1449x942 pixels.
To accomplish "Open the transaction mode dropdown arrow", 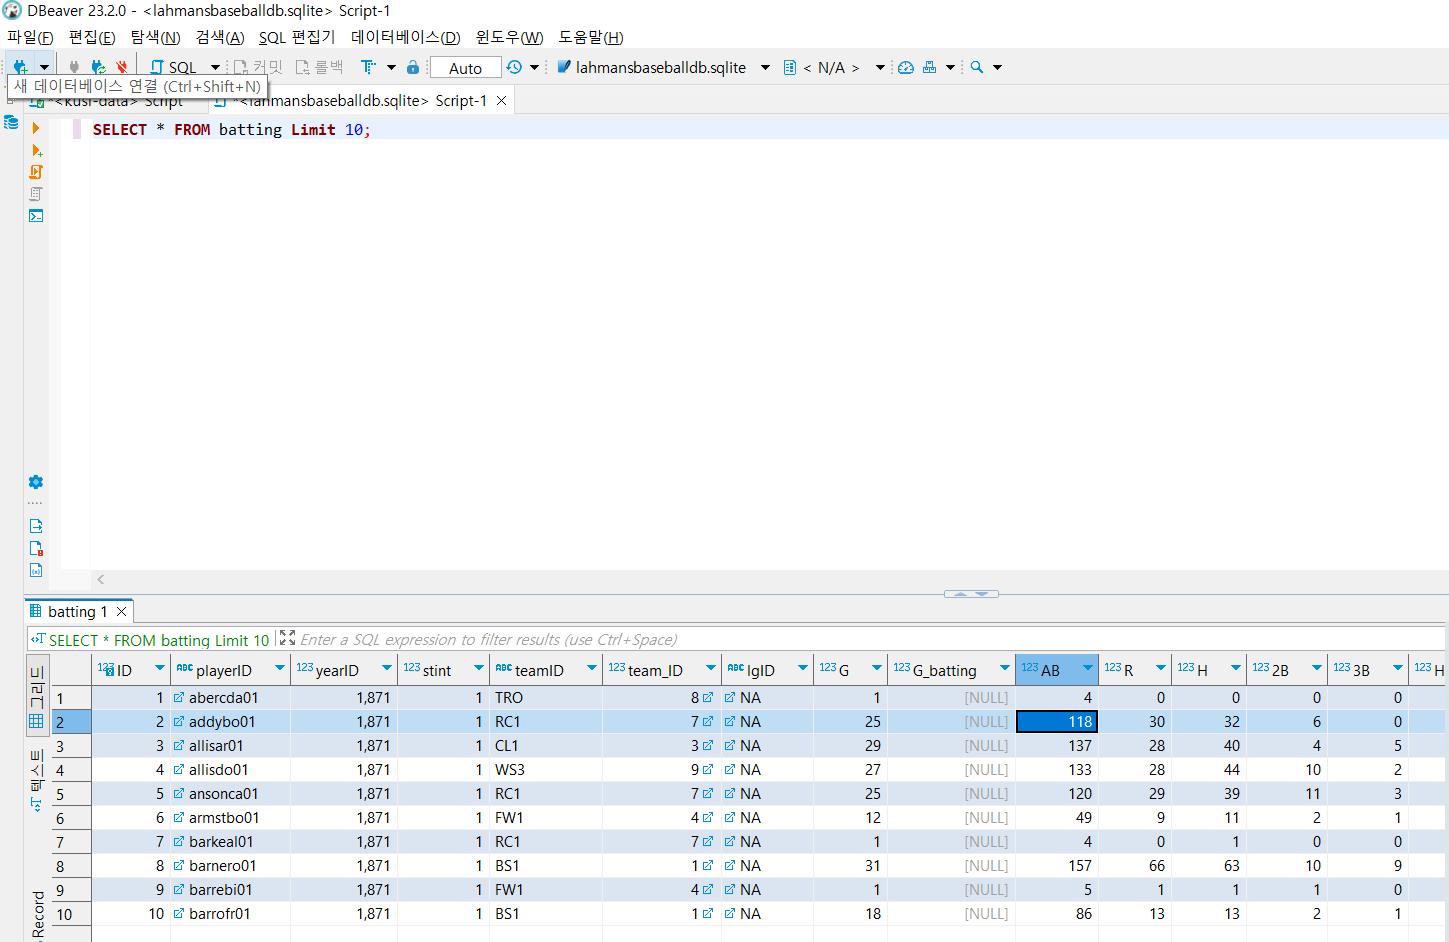I will [391, 67].
